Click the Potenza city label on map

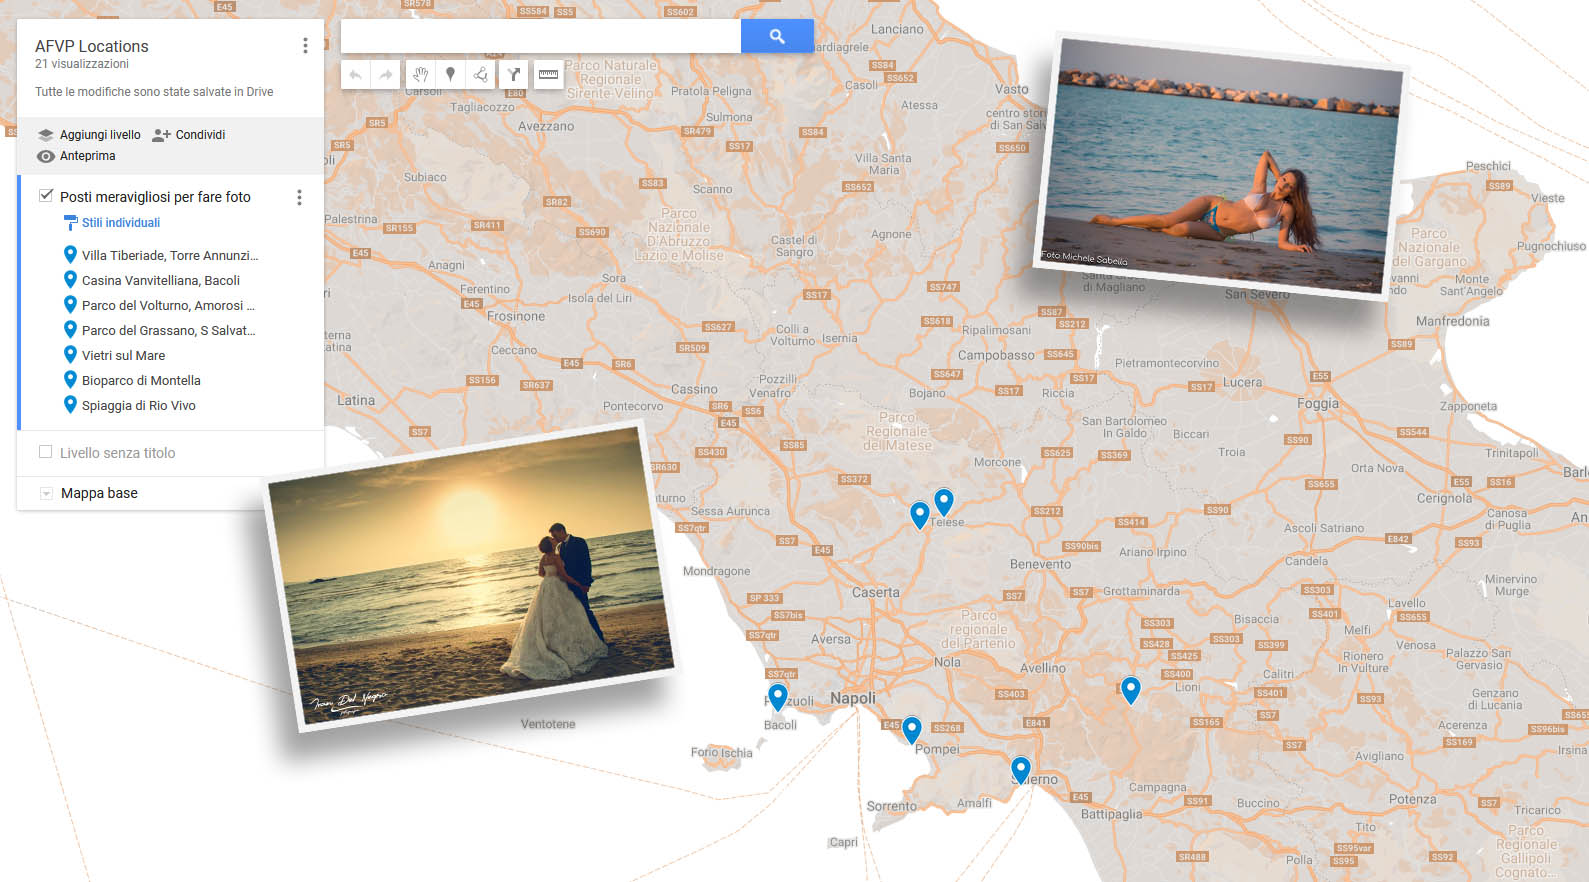[1413, 799]
